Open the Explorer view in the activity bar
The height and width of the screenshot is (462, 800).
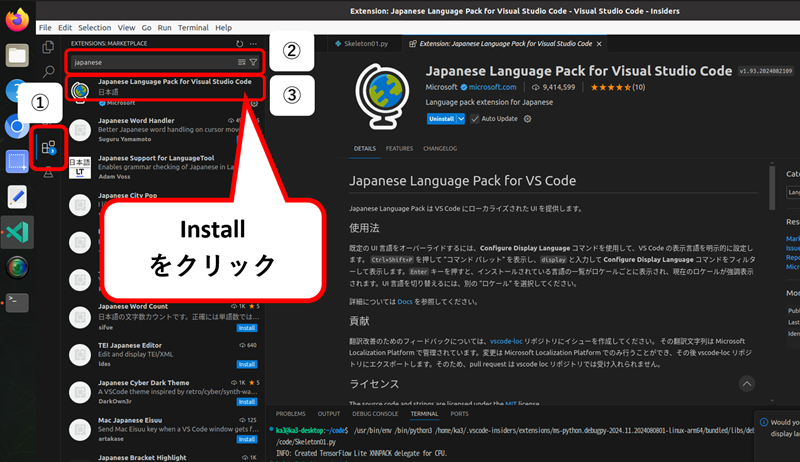pos(48,47)
